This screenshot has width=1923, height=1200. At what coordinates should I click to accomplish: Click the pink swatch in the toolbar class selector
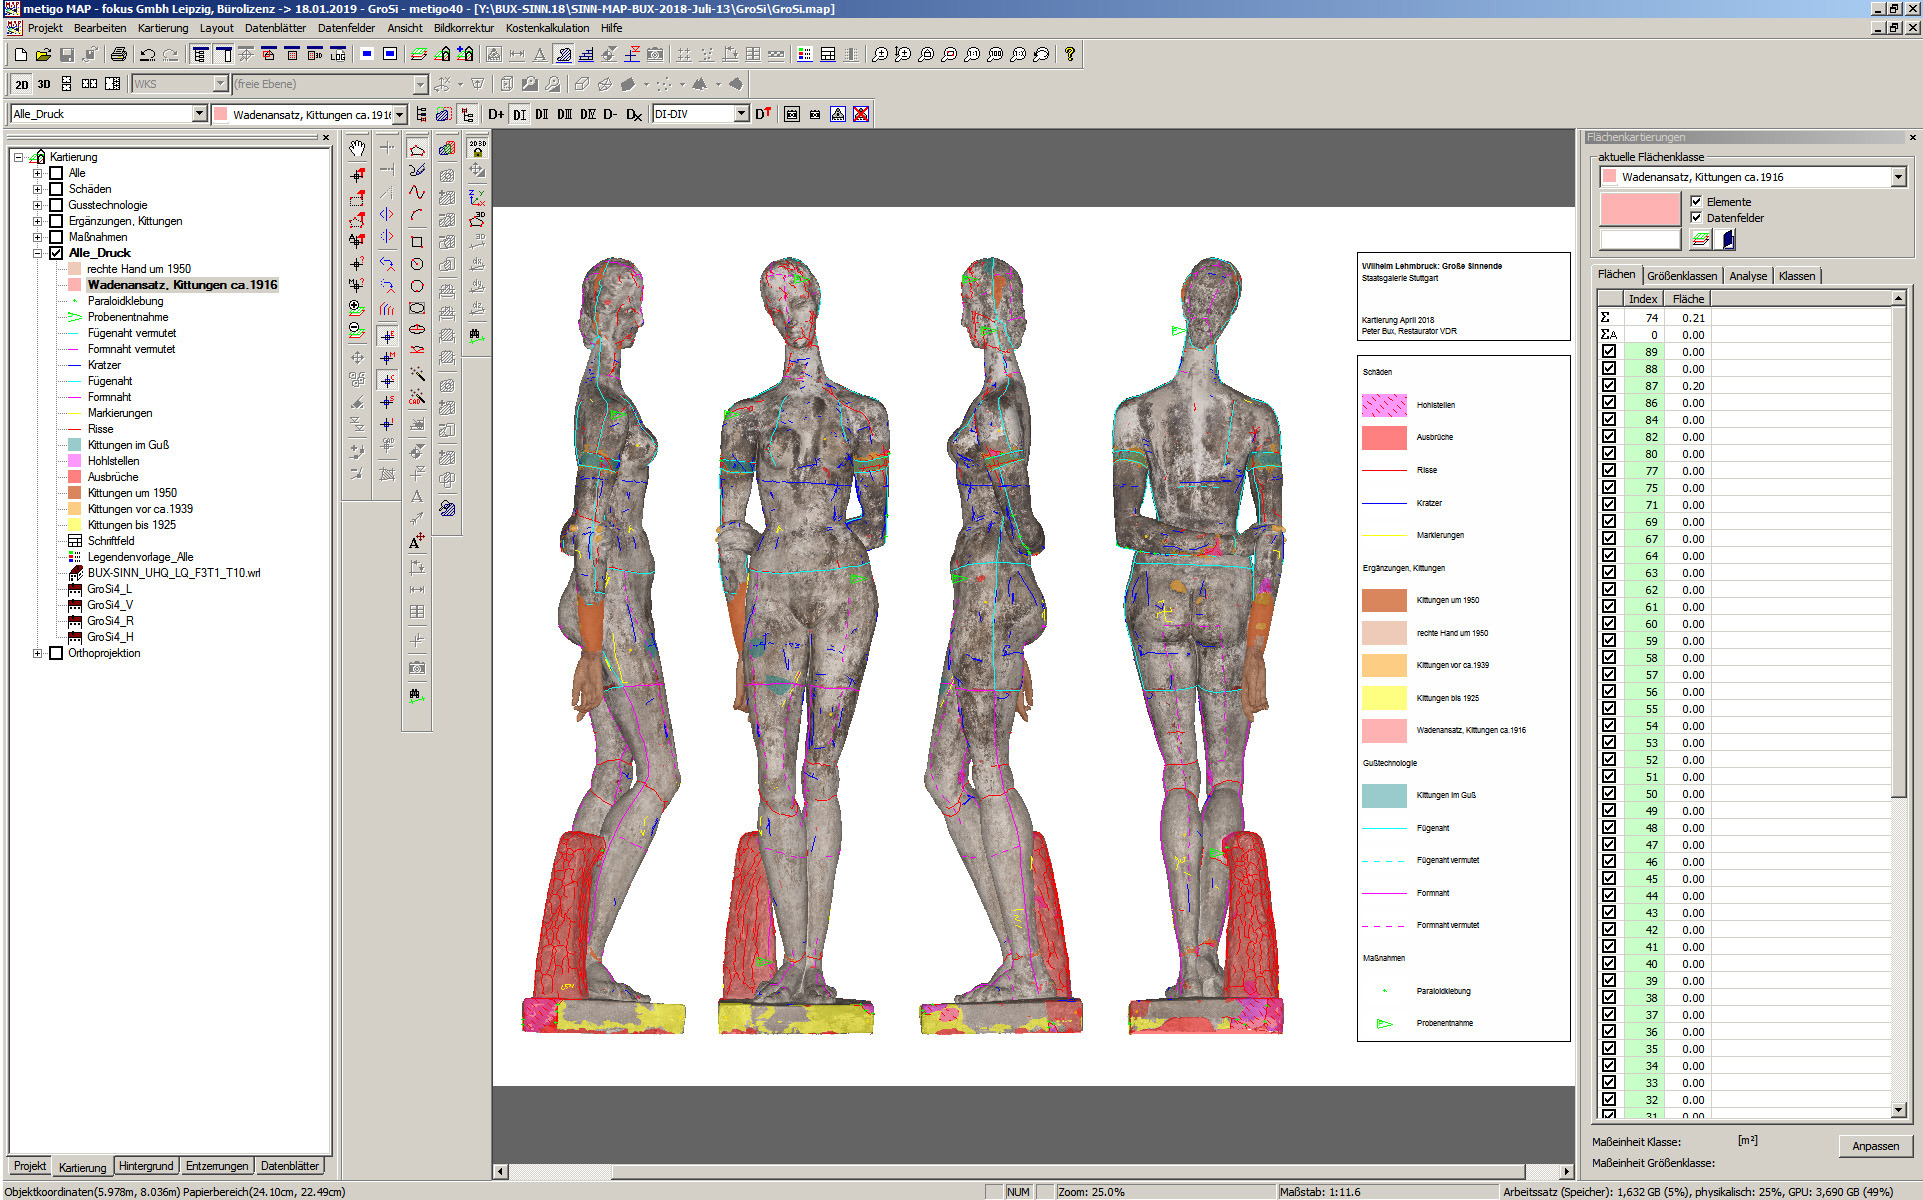click(x=221, y=114)
